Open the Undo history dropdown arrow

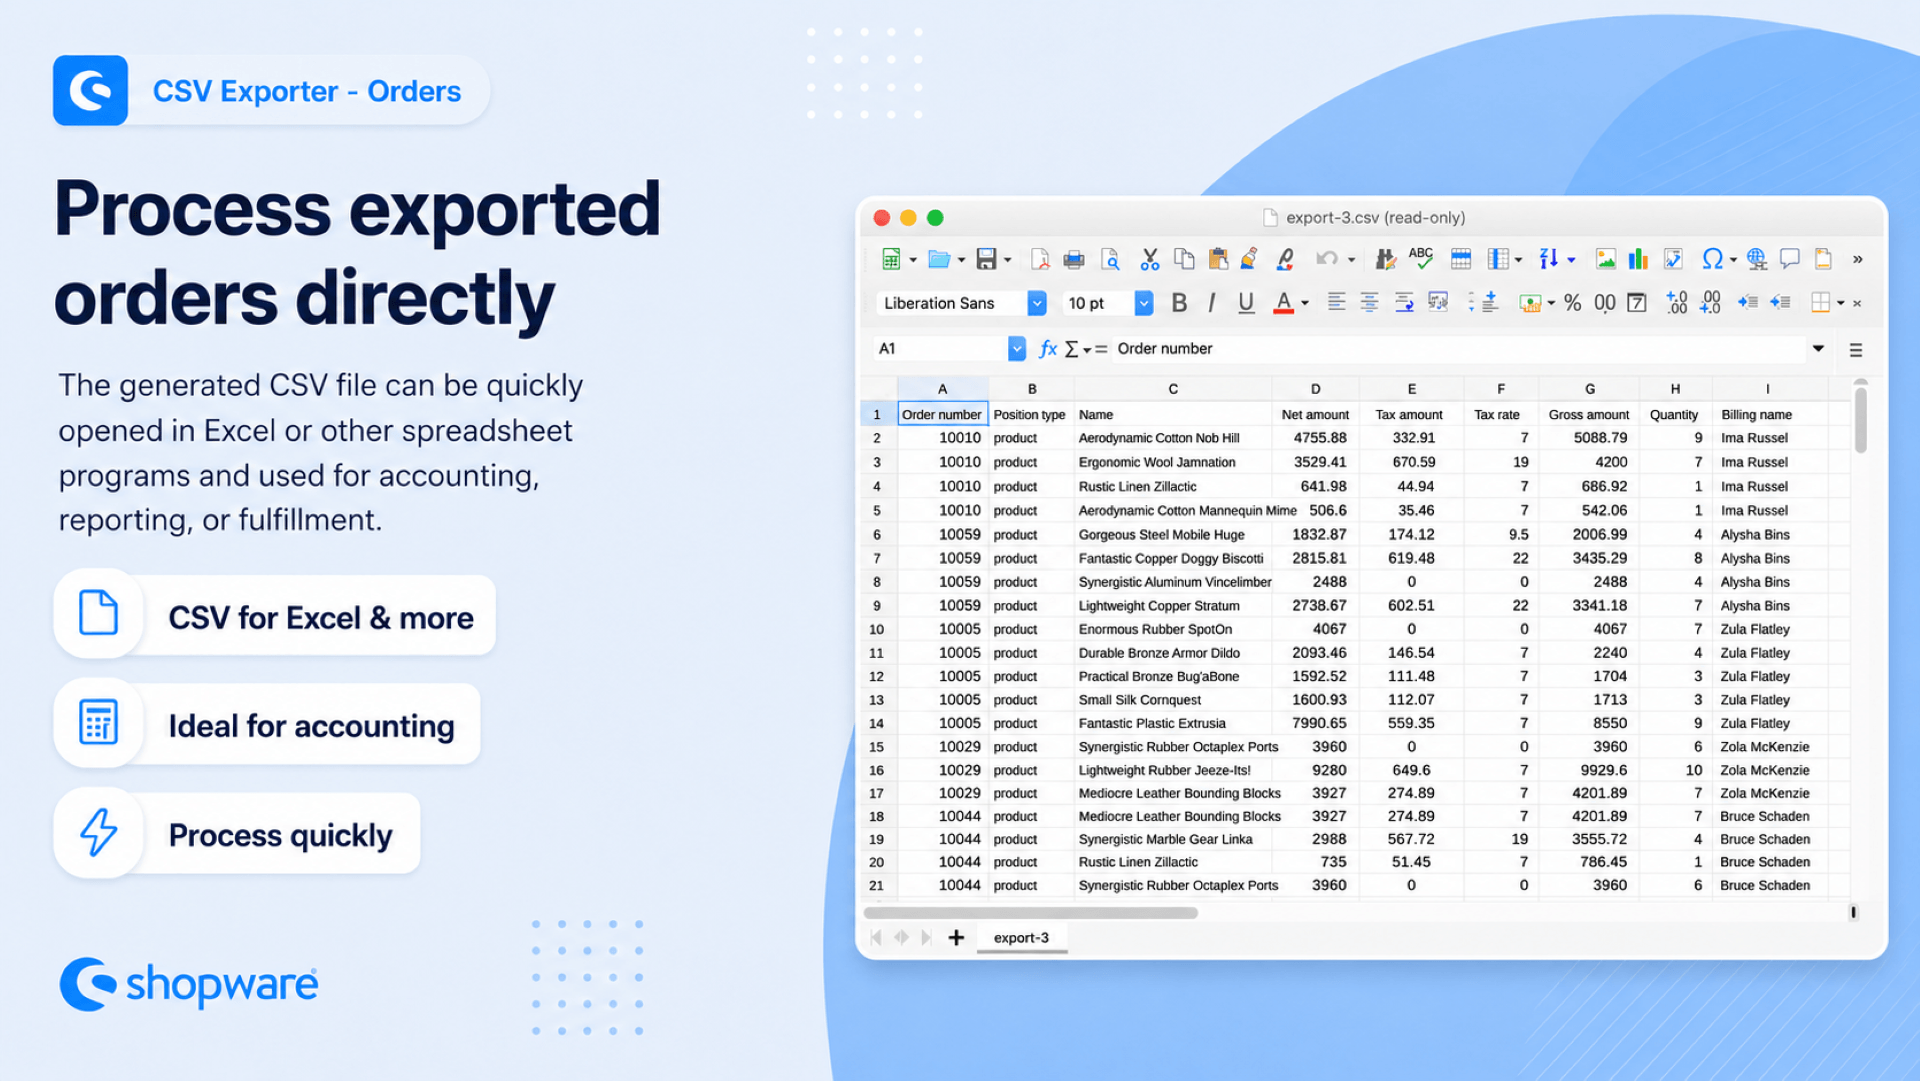pos(1352,260)
